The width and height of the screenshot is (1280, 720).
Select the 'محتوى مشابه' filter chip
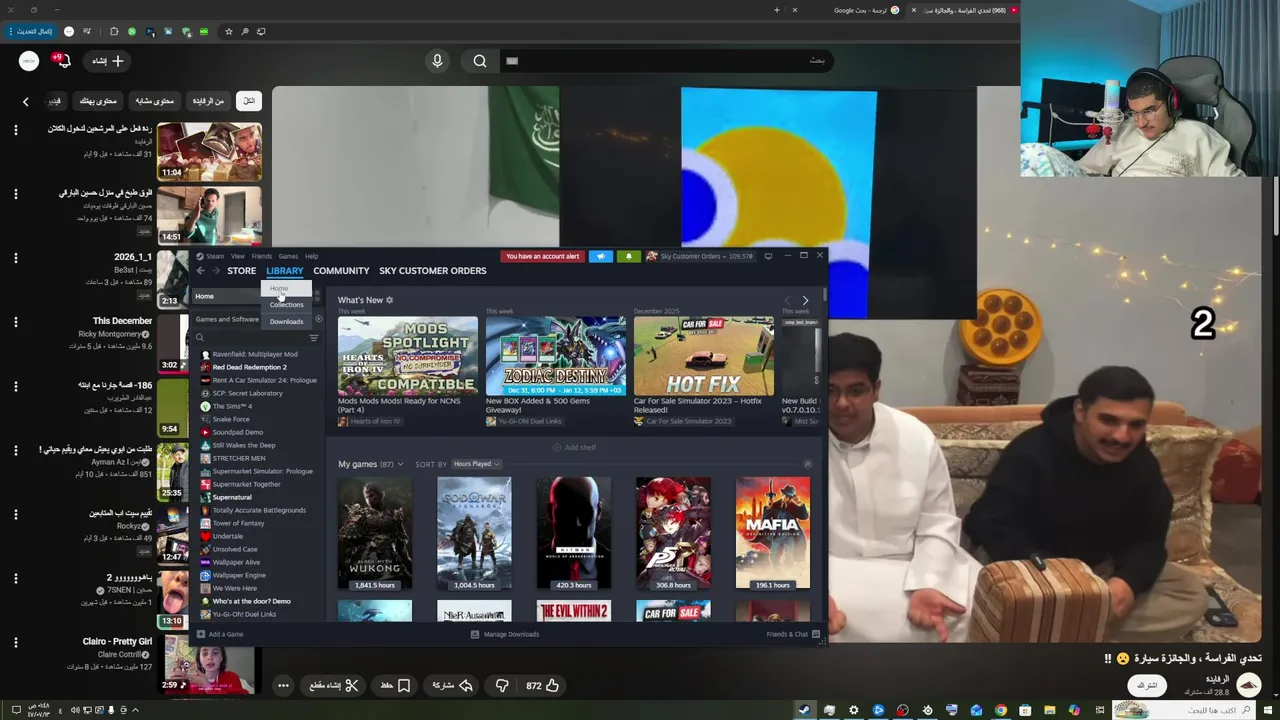click(x=154, y=101)
